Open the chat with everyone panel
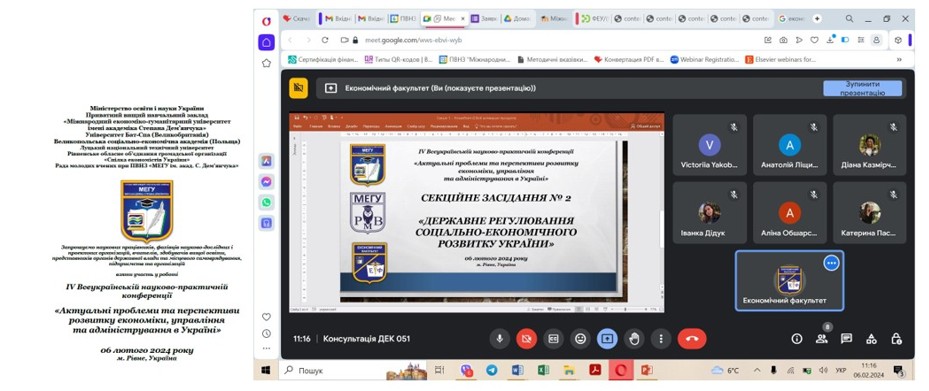The width and height of the screenshot is (929, 391). click(x=847, y=339)
